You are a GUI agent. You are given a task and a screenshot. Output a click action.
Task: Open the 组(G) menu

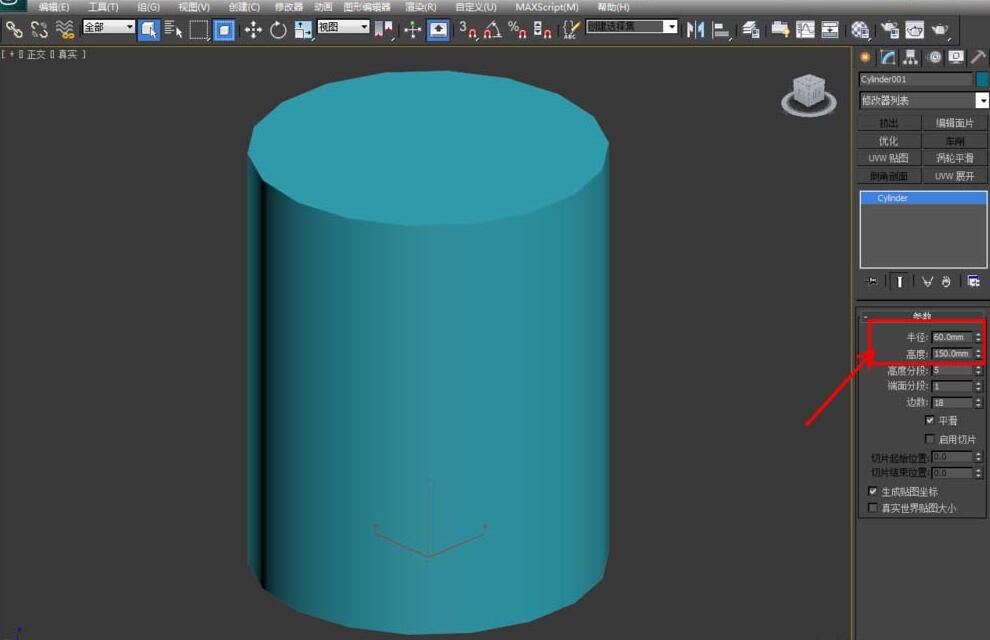148,7
